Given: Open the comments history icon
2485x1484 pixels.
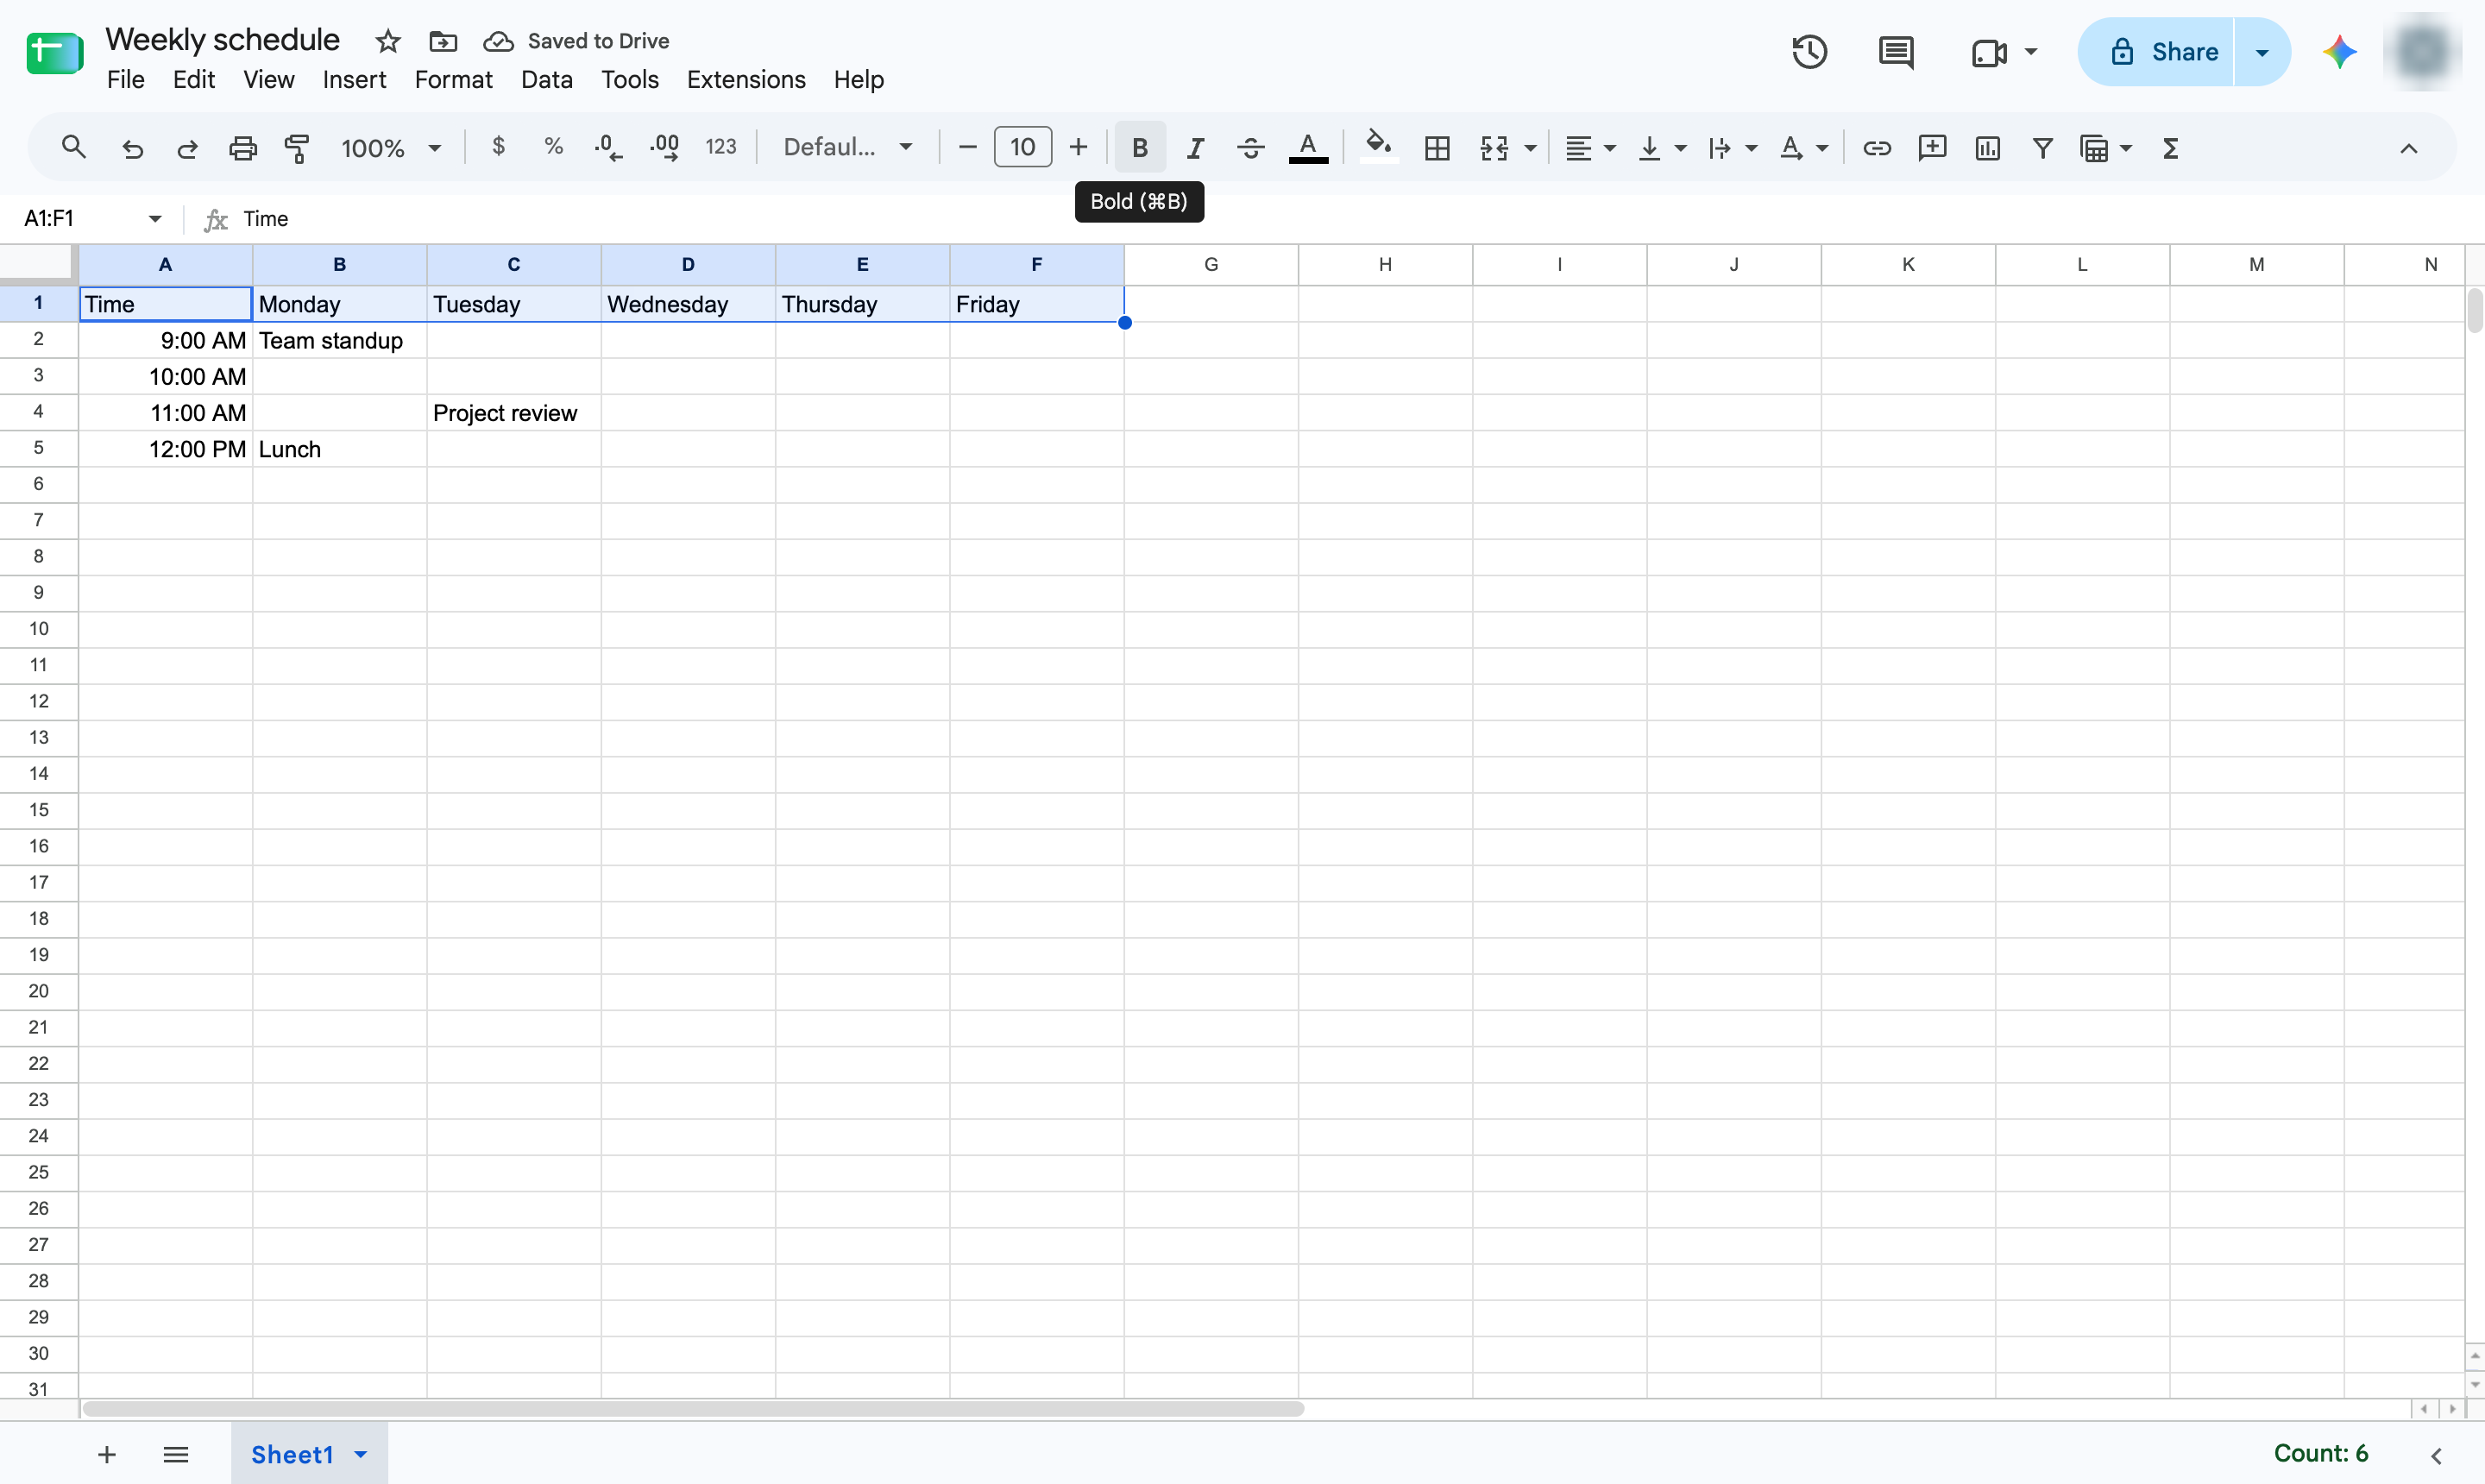Looking at the screenshot, I should pos(1896,52).
